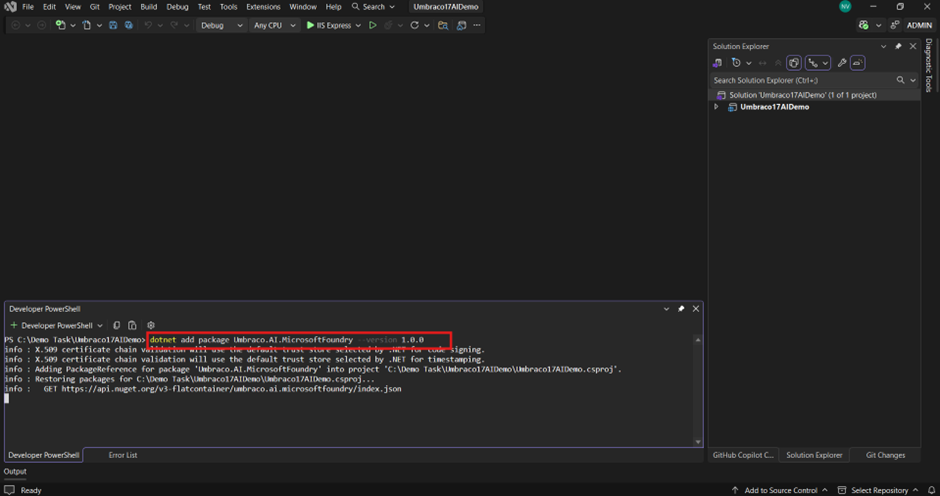The image size is (940, 496).
Task: Click Collapse All icon in Solution Explorer
Action: (x=778, y=63)
